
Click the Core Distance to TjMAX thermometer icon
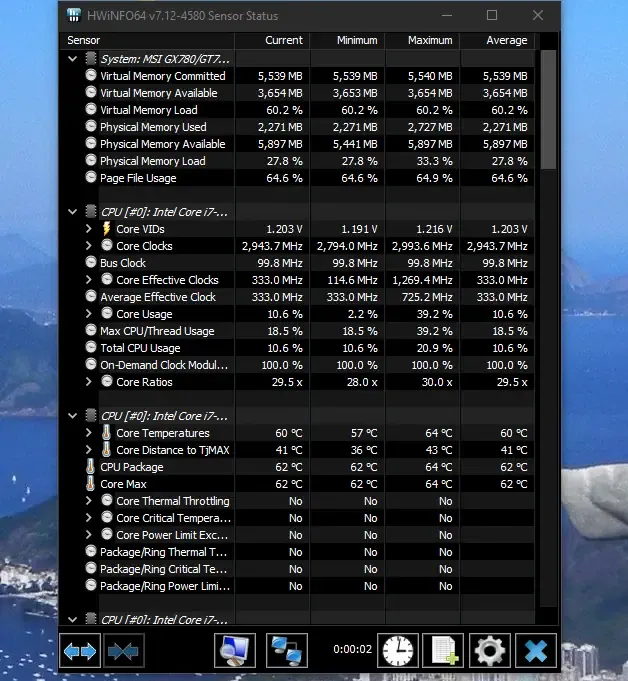click(107, 450)
